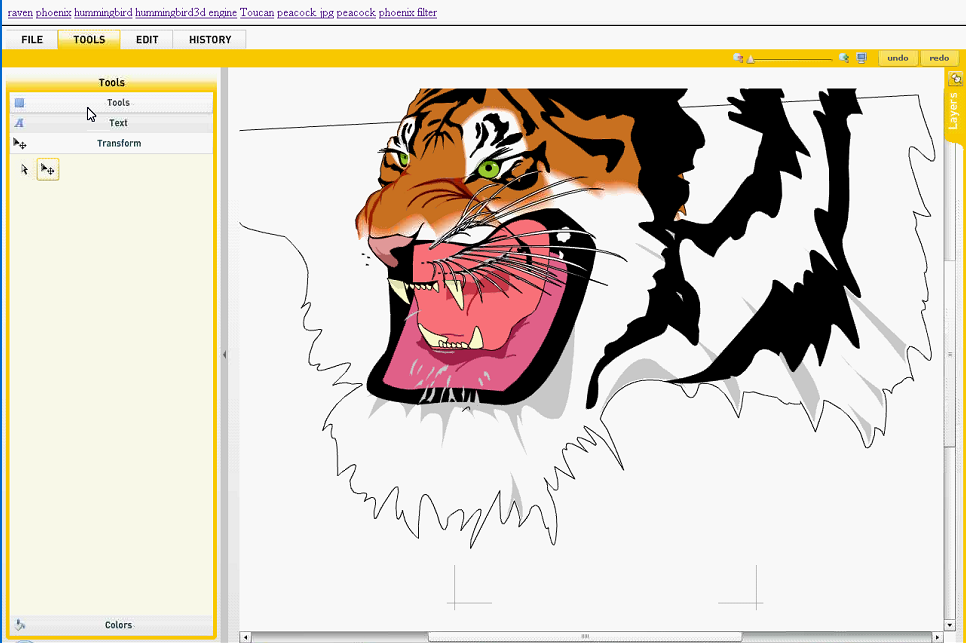Click the pin icon above Layers

[955, 79]
